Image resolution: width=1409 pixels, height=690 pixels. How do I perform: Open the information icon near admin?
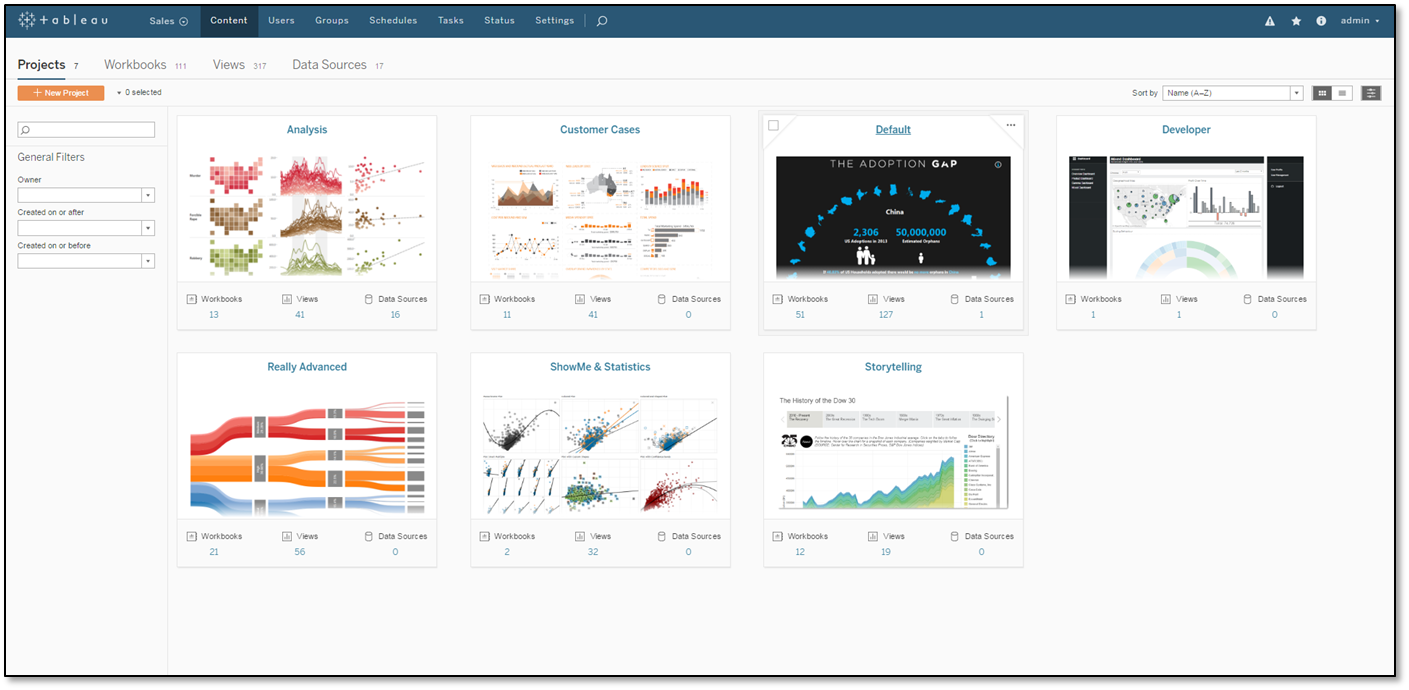[1321, 20]
